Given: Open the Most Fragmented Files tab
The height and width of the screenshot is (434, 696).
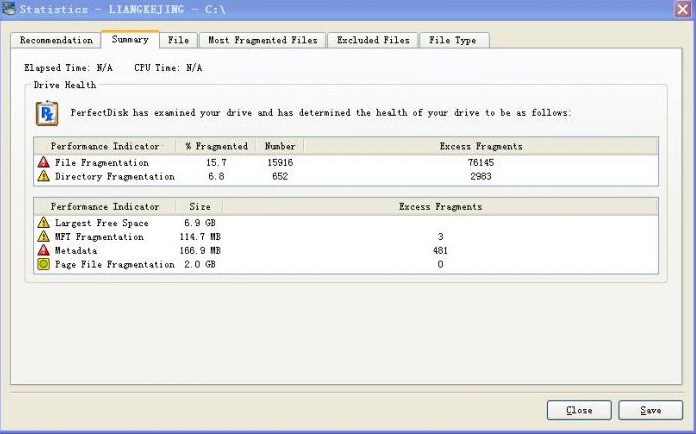Looking at the screenshot, I should click(263, 40).
